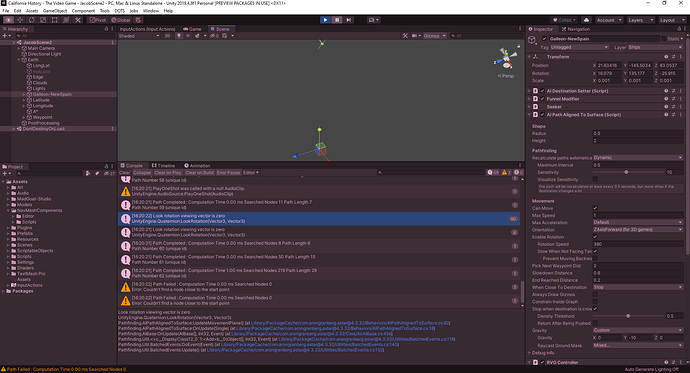The image size is (690, 373).
Task: Click the Console Clear button
Action: click(125, 172)
